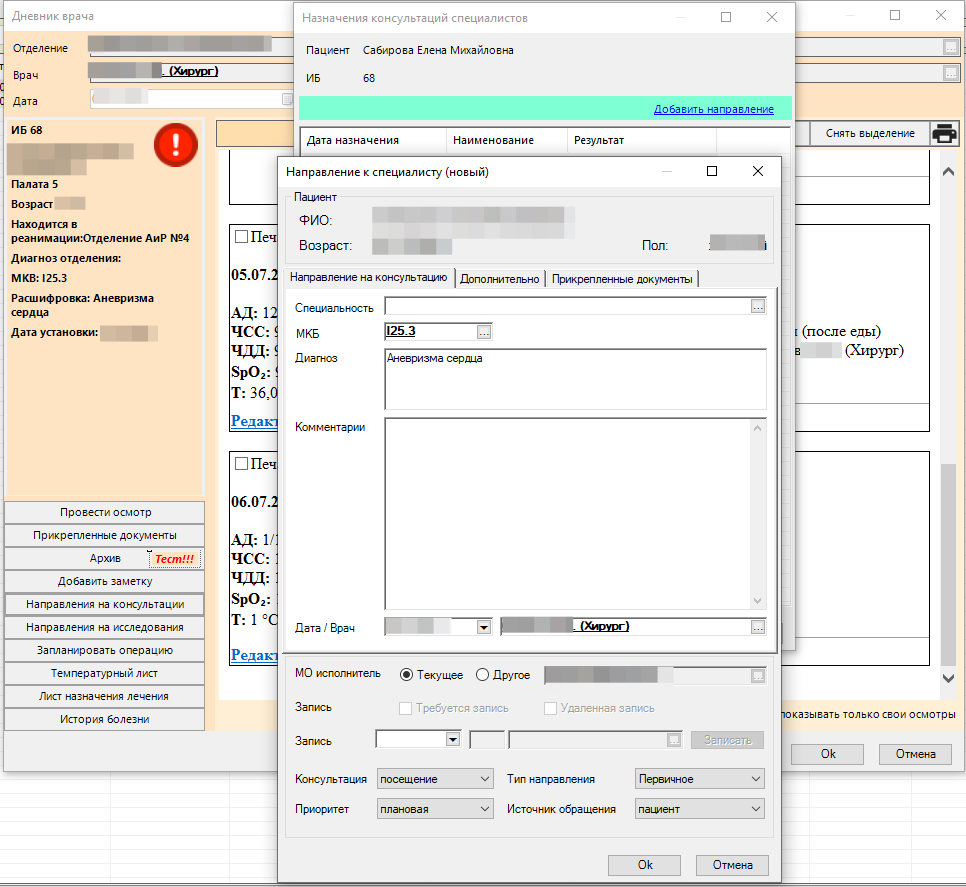Click Наименование column header
The image size is (966, 887).
(x=506, y=140)
